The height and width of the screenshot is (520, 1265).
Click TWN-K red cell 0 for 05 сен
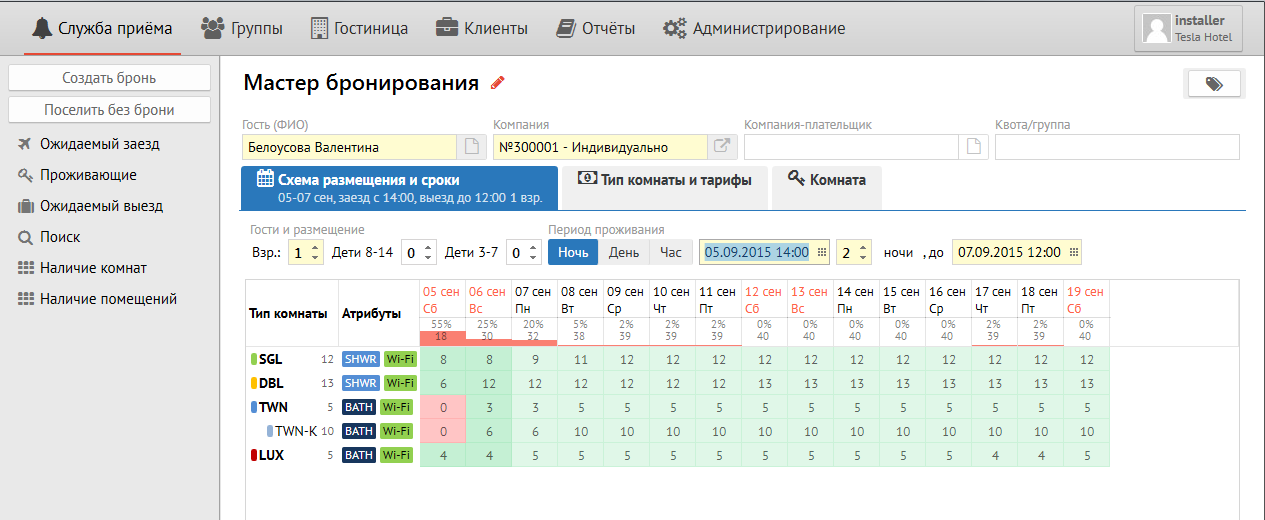tap(442, 431)
